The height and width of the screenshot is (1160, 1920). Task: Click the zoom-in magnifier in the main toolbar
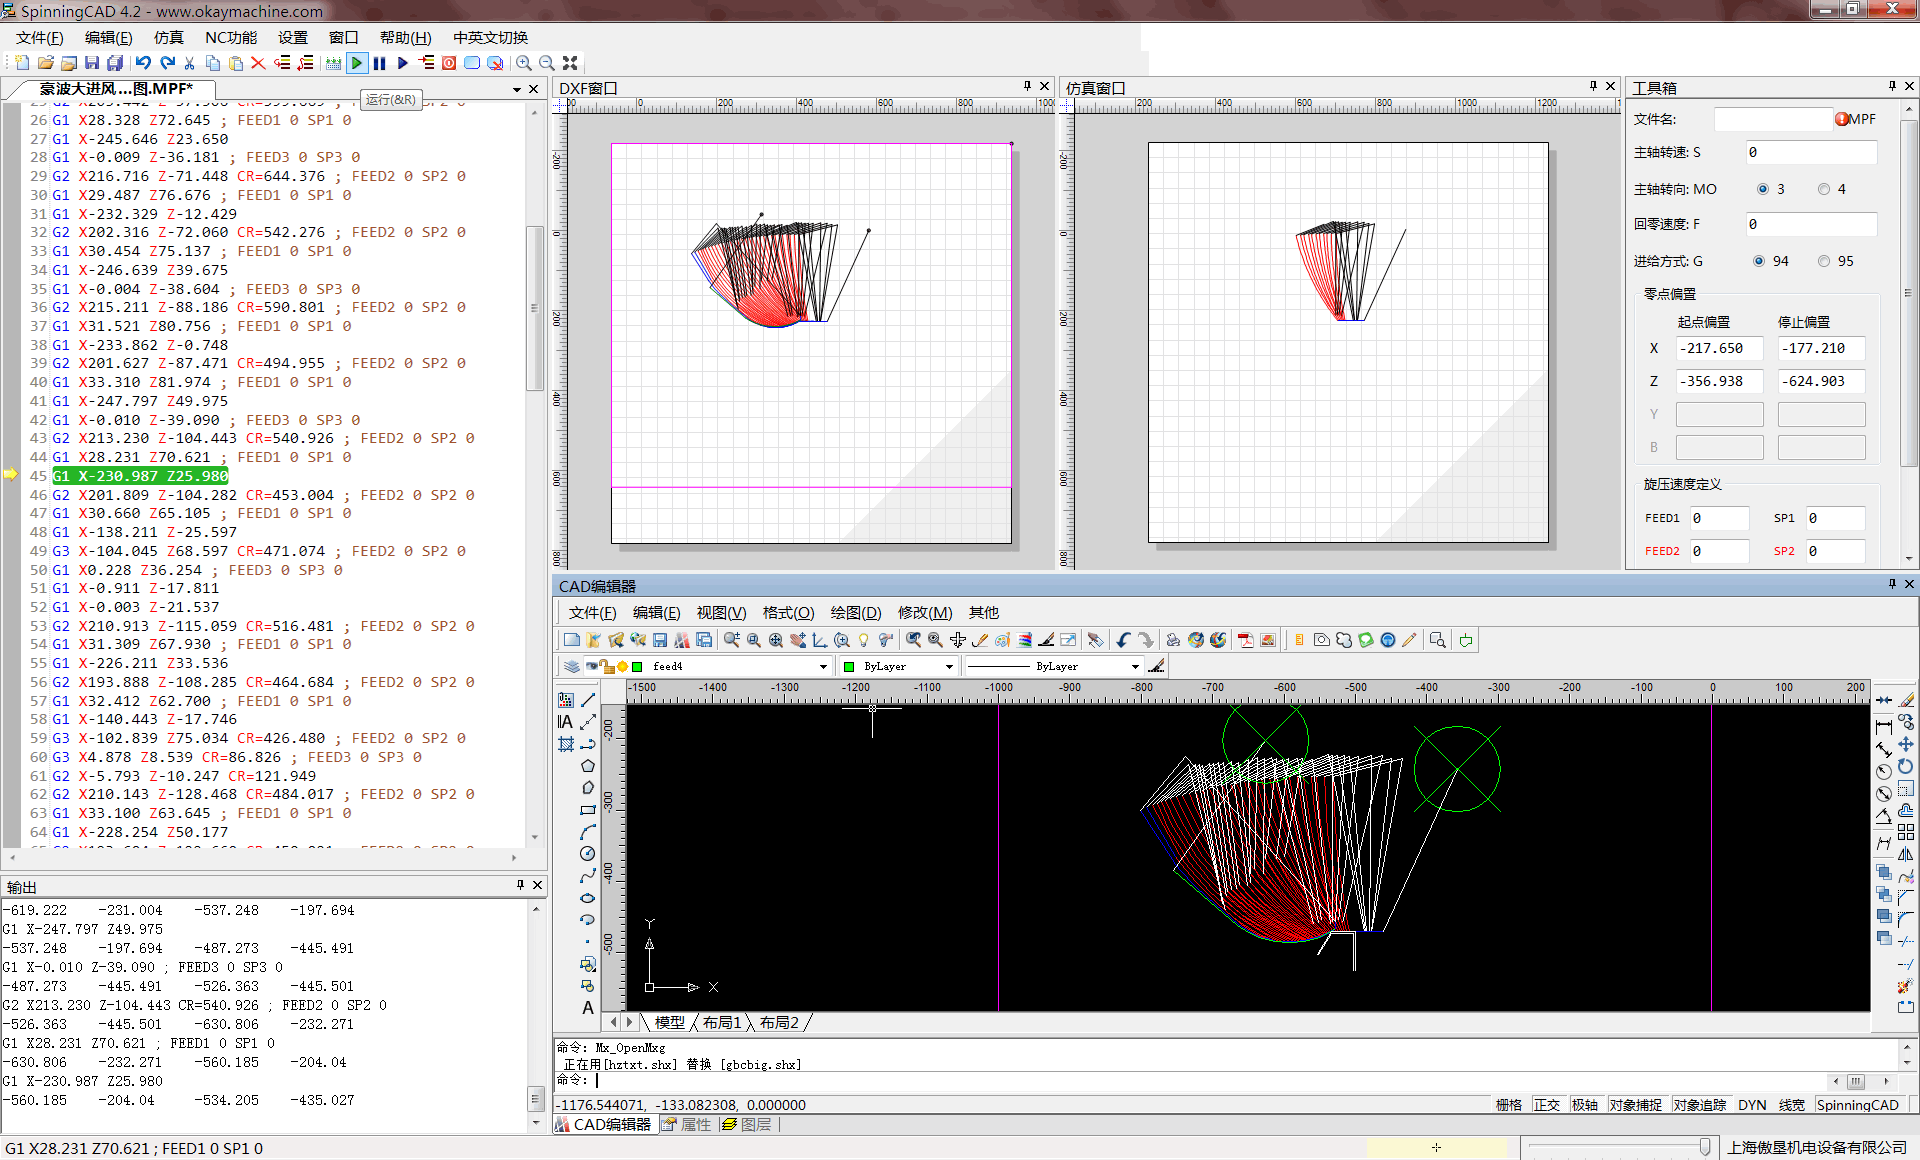524,63
